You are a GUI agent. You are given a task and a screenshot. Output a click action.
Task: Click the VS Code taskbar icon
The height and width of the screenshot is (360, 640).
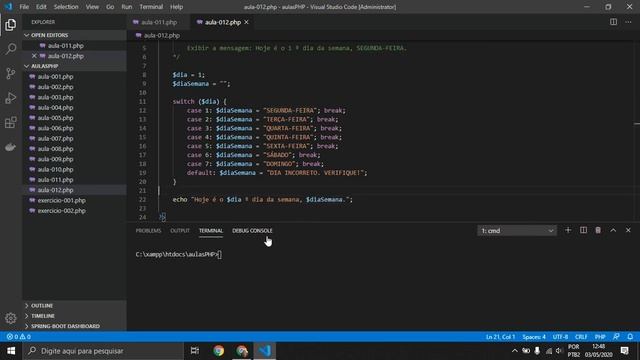click(x=265, y=351)
